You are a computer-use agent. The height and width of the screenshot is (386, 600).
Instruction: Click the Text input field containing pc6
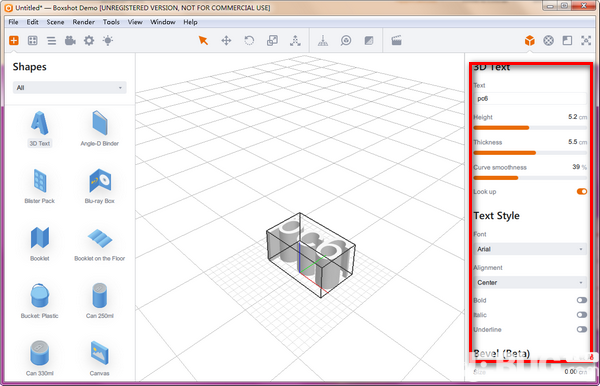pos(530,98)
